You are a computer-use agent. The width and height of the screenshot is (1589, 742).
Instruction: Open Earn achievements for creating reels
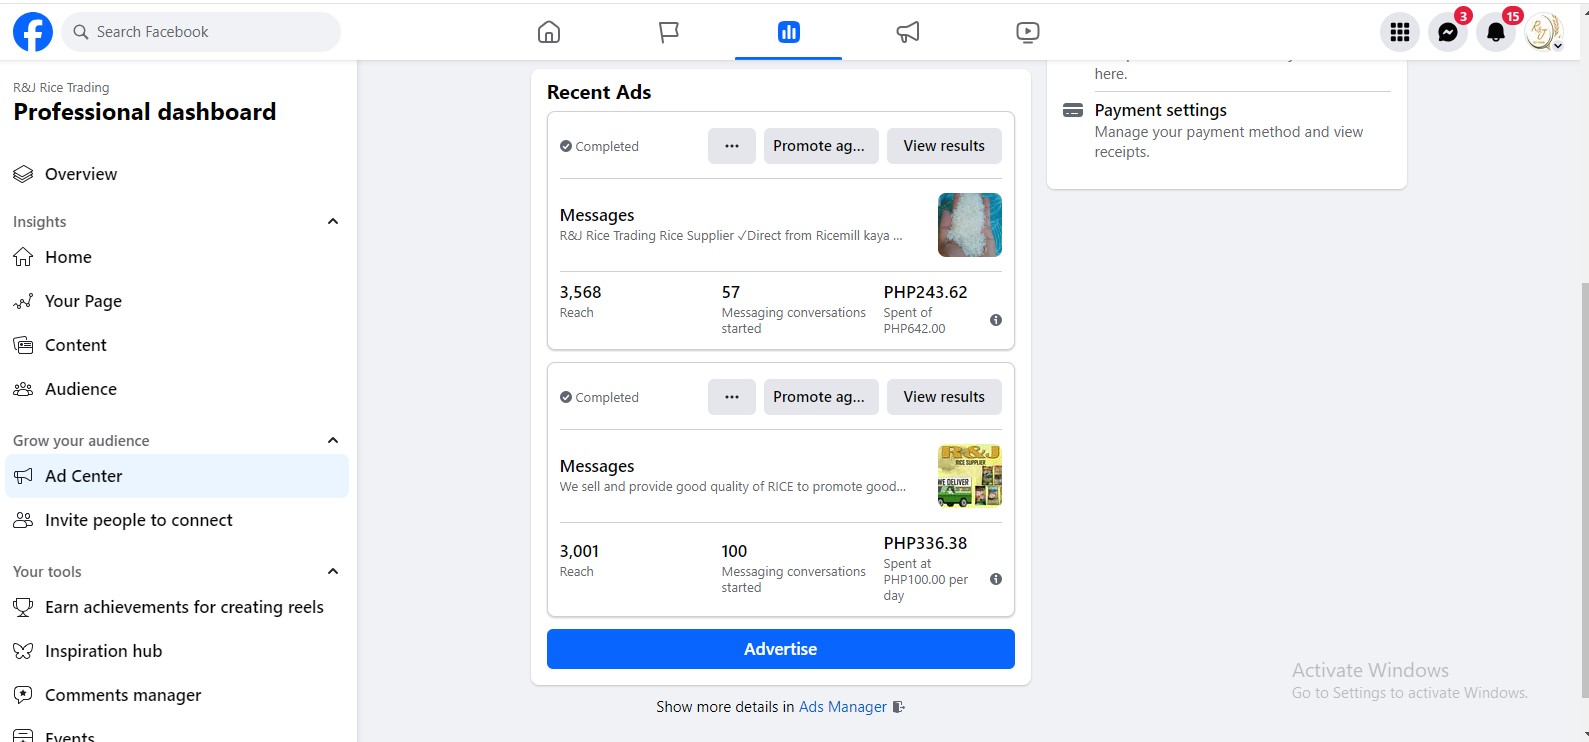point(177,607)
